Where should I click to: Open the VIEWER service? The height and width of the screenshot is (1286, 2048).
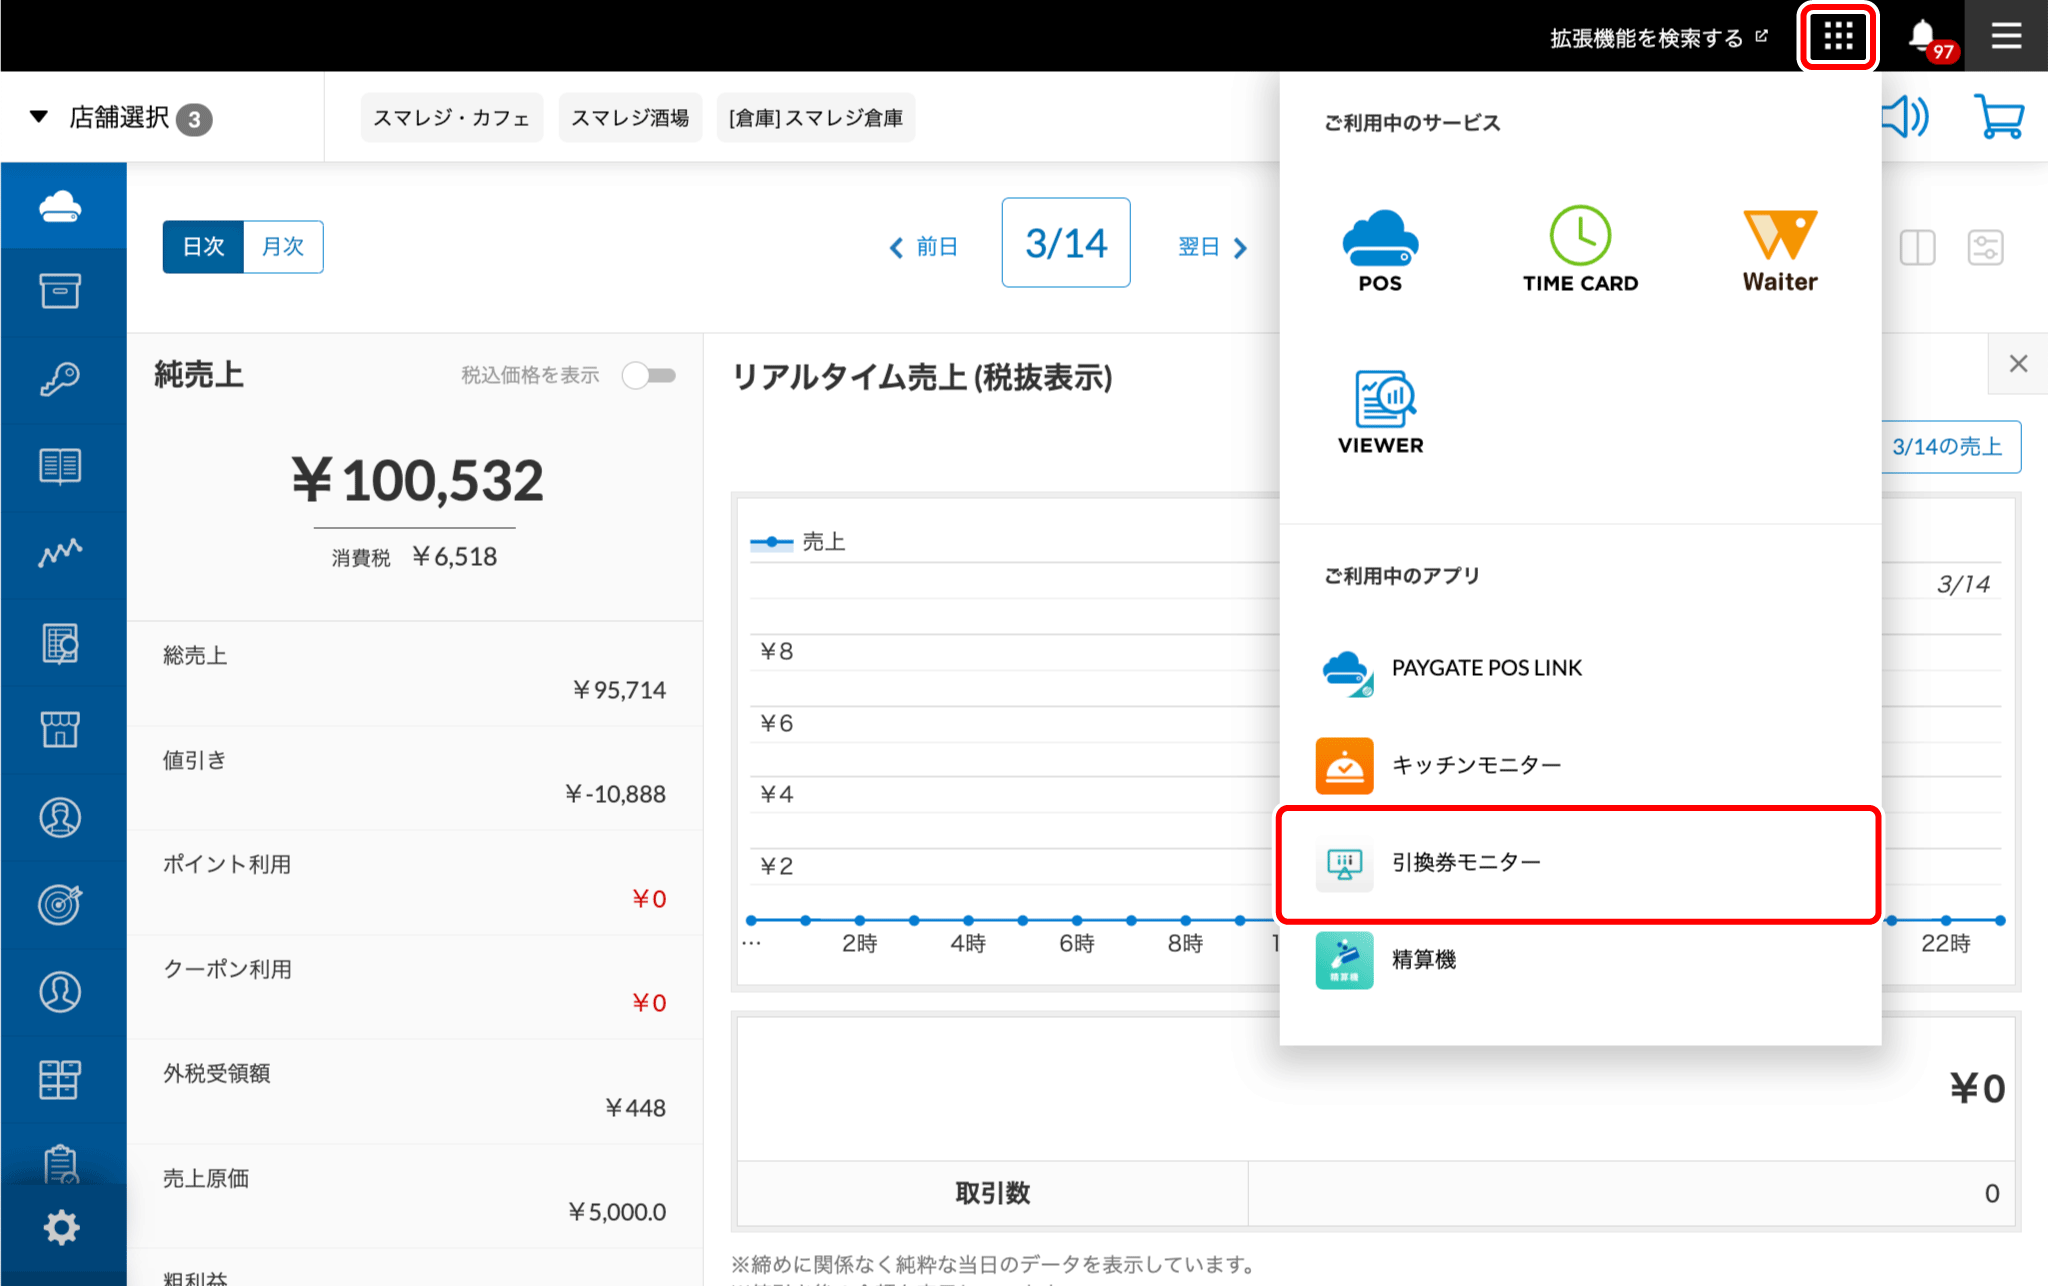point(1380,412)
